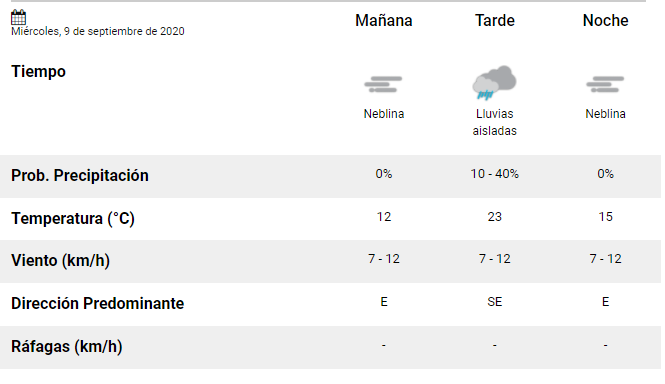Click the SE wind direction value
The height and width of the screenshot is (384, 665).
click(495, 302)
